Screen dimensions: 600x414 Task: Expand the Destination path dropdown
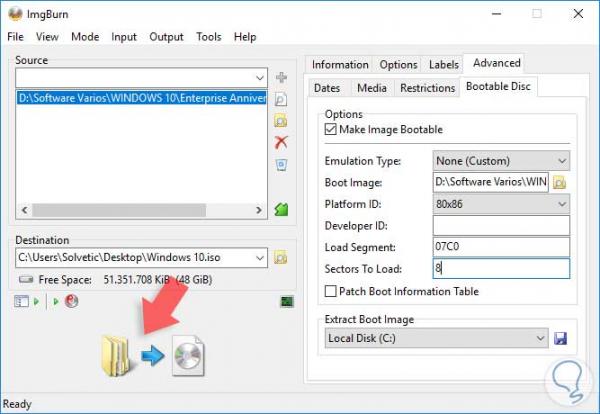tap(260, 258)
